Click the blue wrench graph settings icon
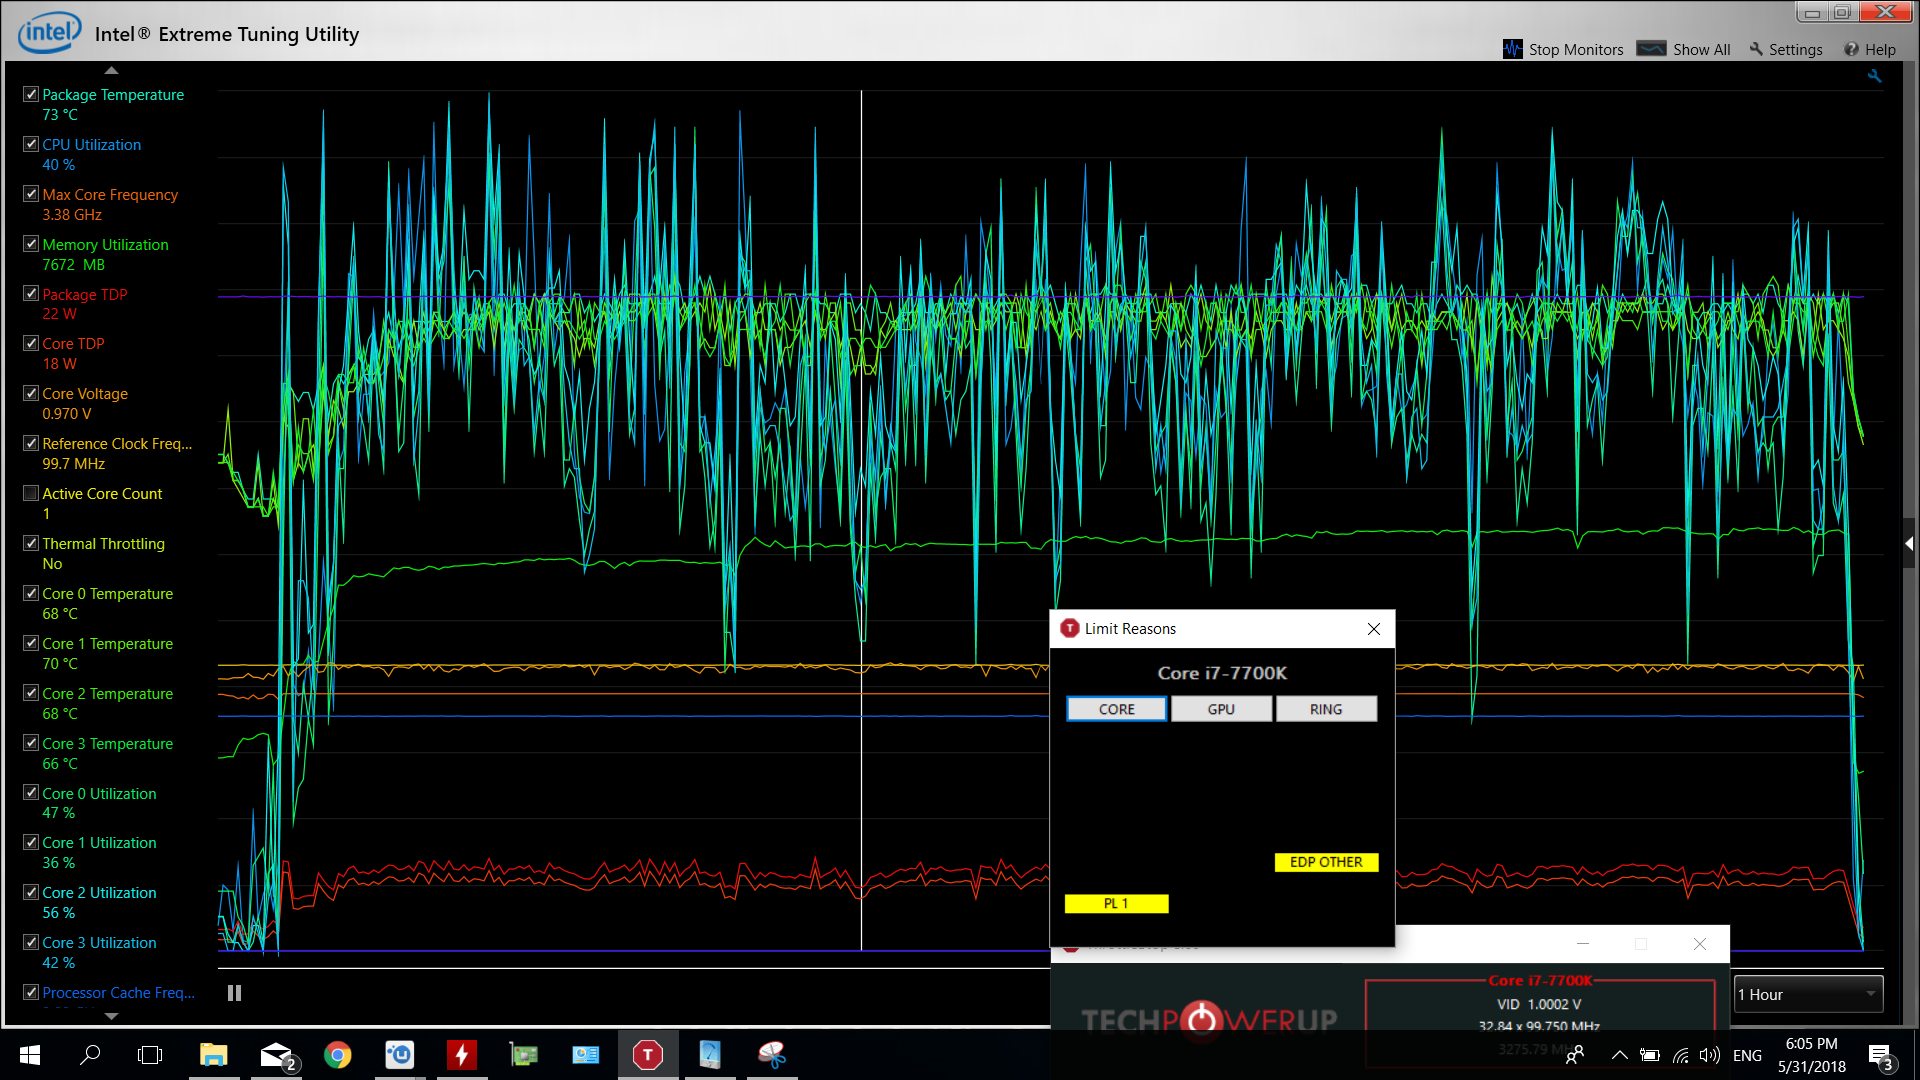The image size is (1920, 1080). point(1874,76)
